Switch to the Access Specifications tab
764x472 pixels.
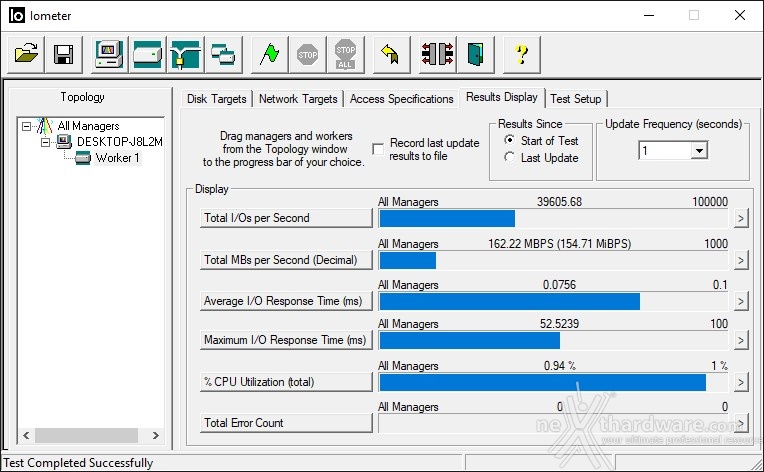(x=401, y=99)
